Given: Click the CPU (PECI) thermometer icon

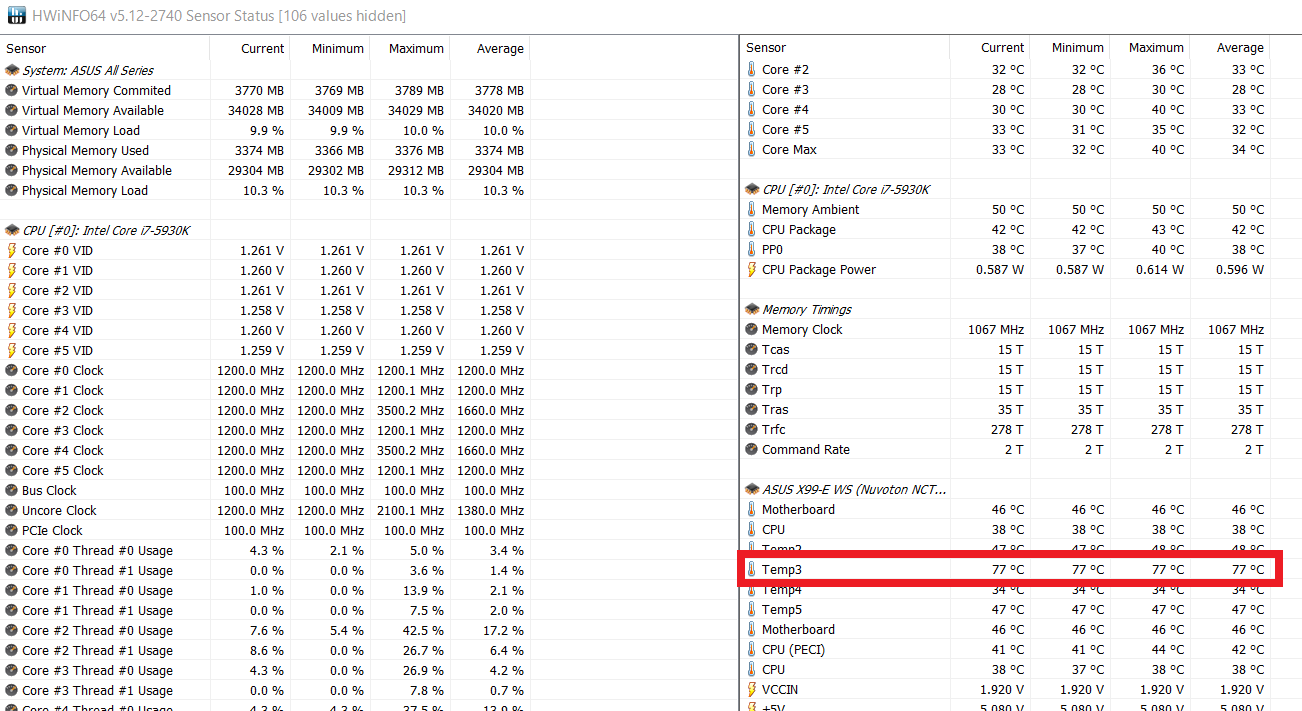Looking at the screenshot, I should pos(752,649).
